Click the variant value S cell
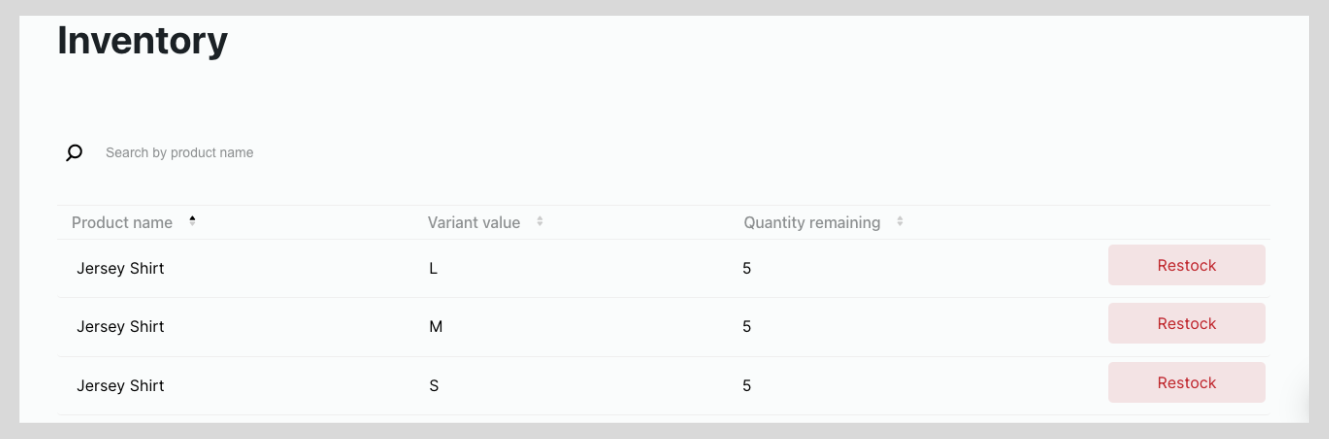1329x439 pixels. pyautogui.click(x=434, y=386)
